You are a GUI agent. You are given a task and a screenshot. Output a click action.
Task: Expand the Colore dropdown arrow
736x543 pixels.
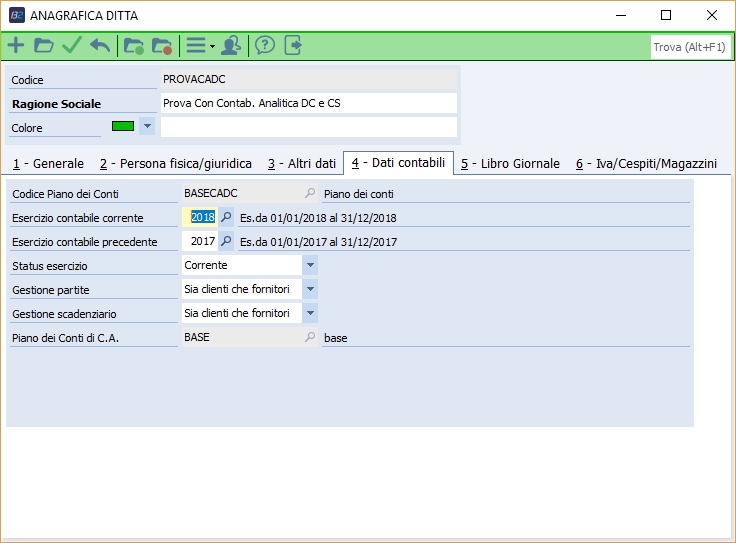[x=147, y=126]
